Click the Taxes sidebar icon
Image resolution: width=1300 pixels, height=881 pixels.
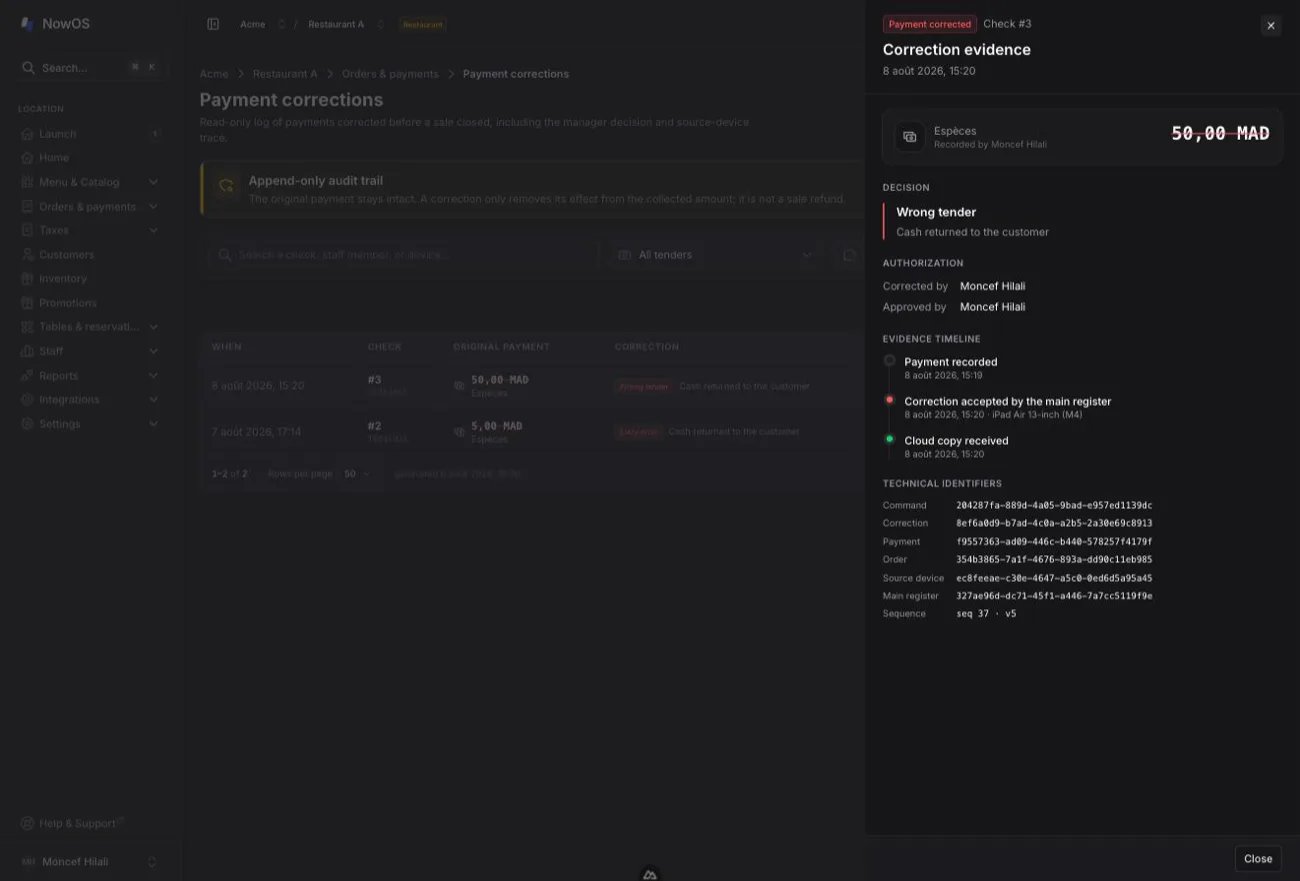pos(27,231)
